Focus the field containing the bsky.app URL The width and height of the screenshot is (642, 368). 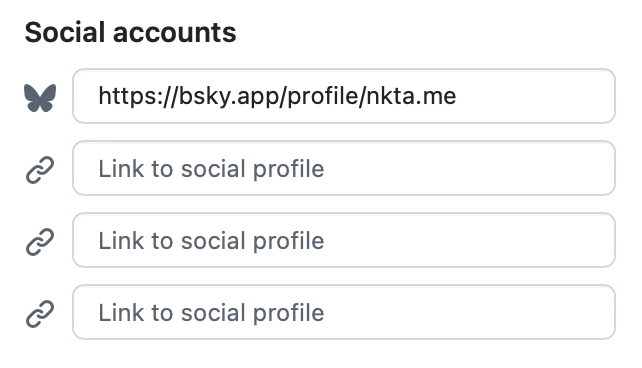(x=344, y=96)
